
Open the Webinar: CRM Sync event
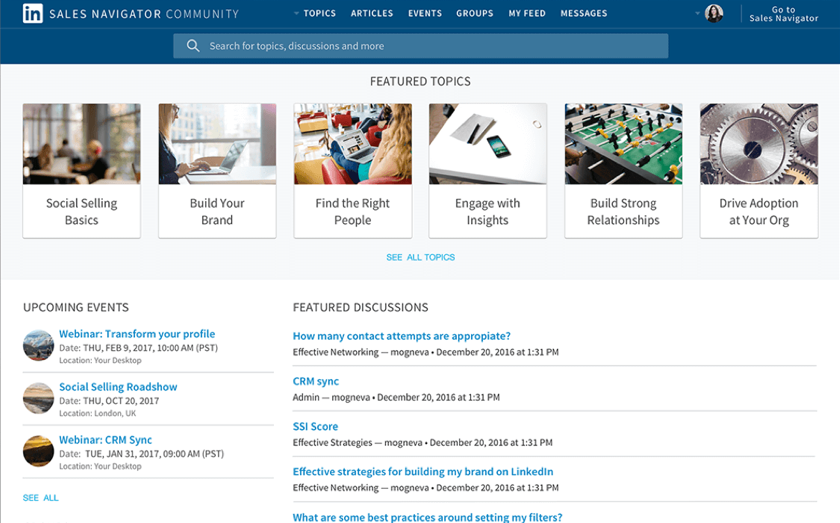click(x=106, y=440)
